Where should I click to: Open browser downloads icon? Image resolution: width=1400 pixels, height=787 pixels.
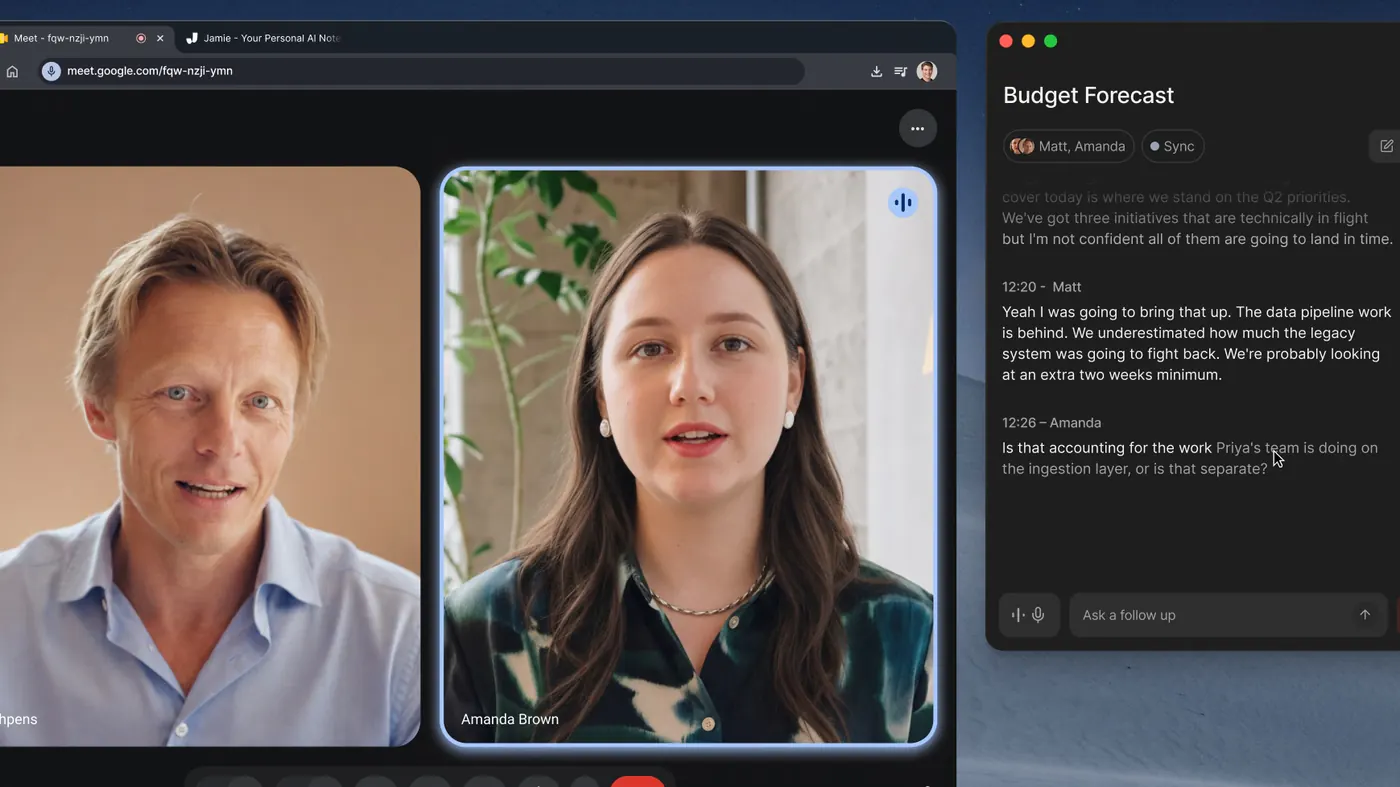point(876,71)
